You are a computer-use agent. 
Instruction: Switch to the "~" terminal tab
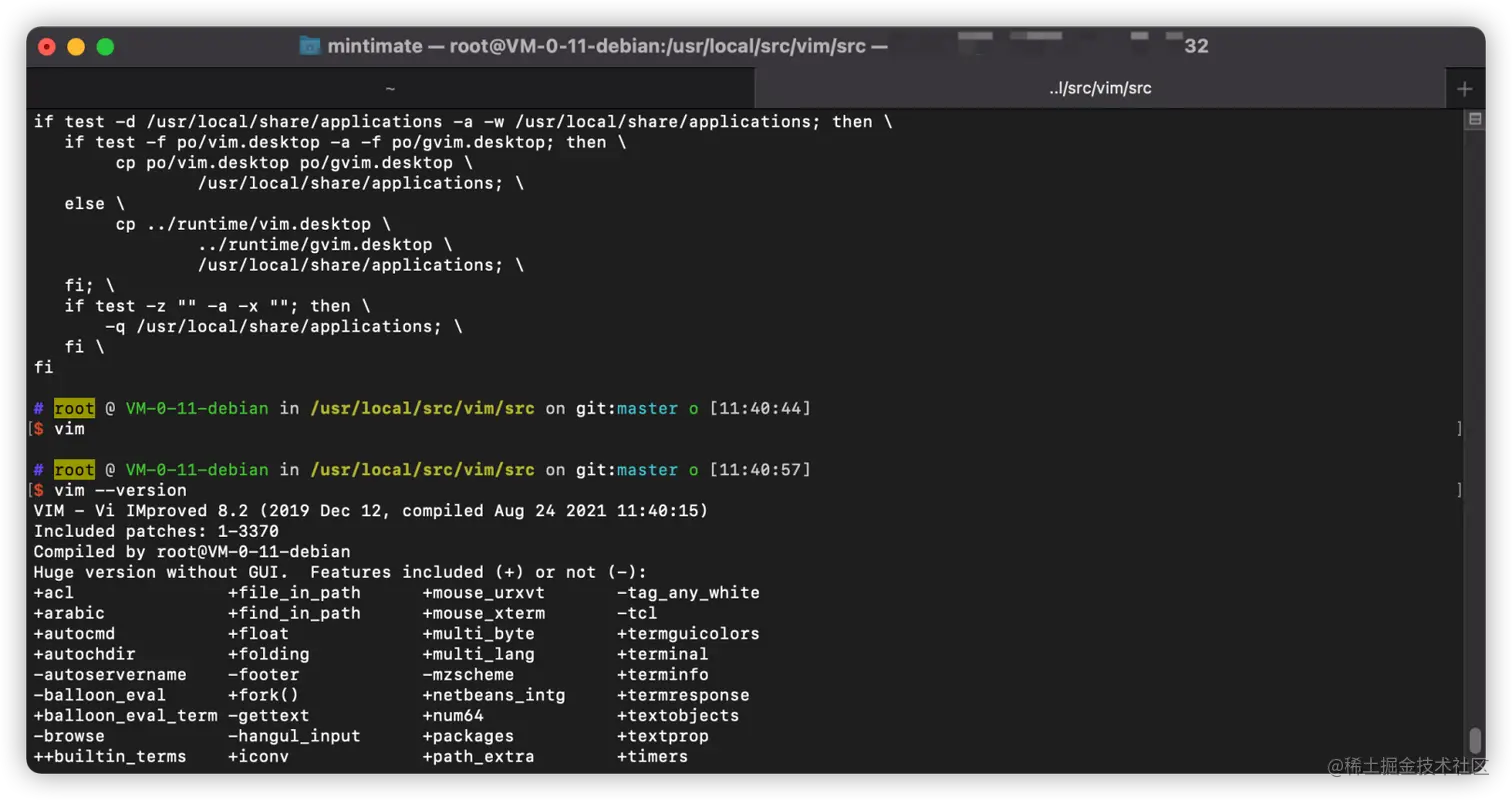tap(390, 88)
